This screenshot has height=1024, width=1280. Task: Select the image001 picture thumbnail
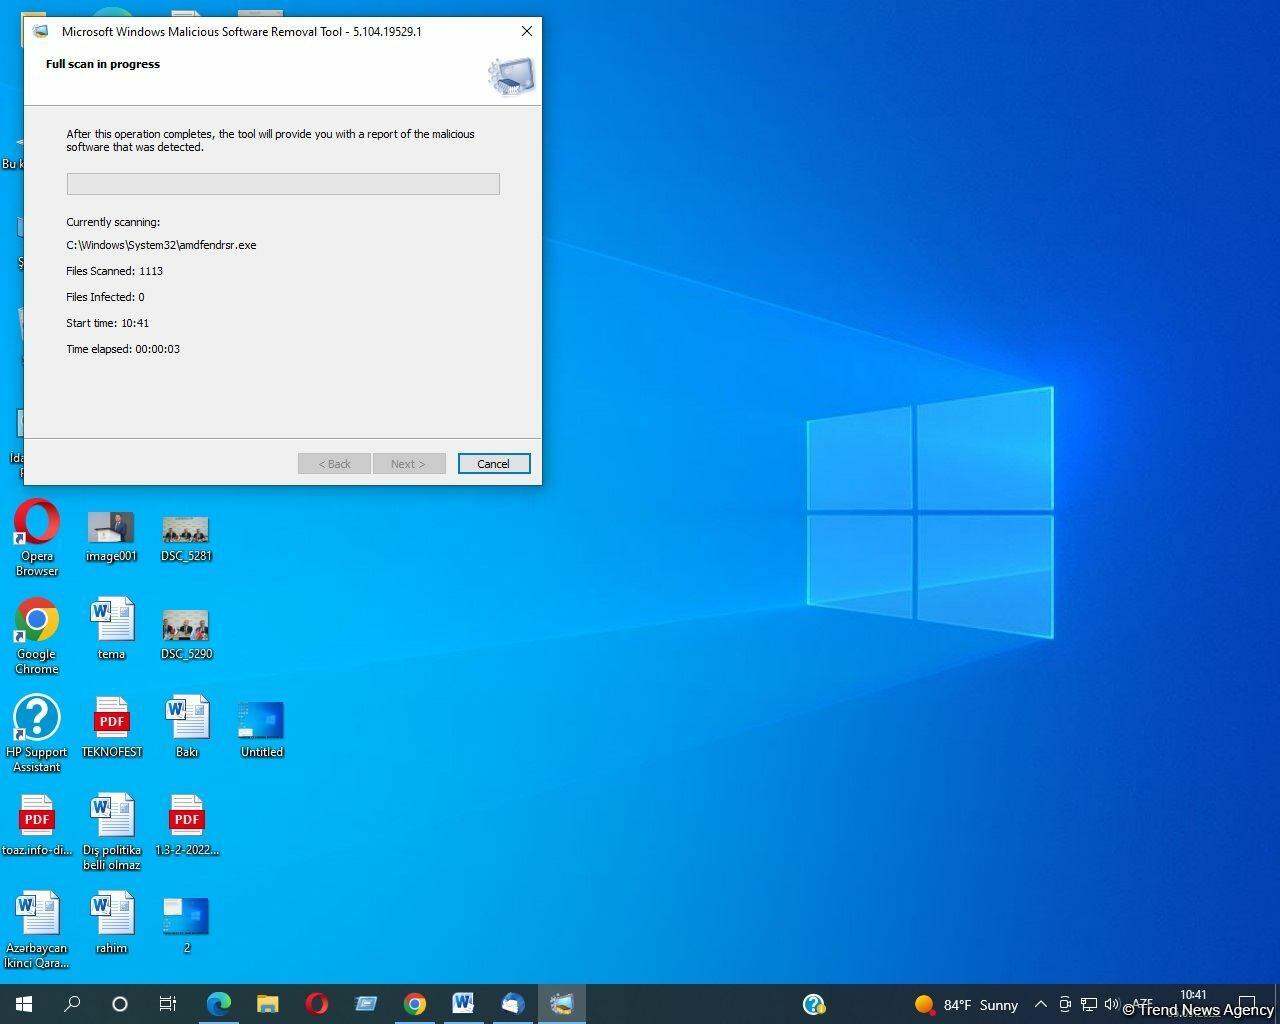pyautogui.click(x=111, y=537)
